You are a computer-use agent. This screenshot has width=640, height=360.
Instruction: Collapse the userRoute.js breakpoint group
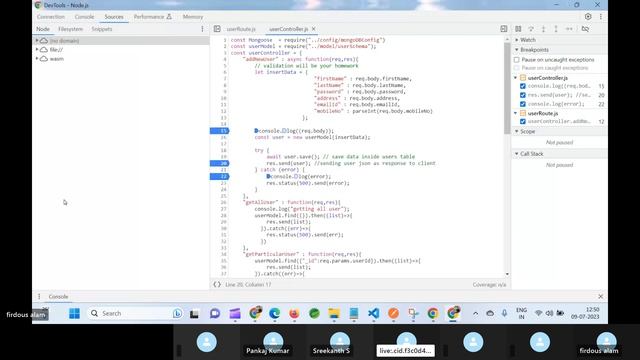coord(516,113)
